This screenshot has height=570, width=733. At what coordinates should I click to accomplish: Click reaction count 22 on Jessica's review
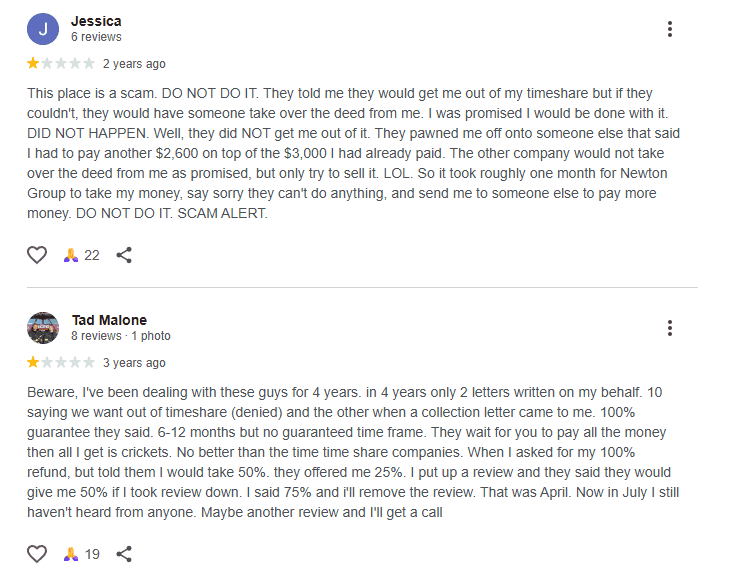[x=92, y=255]
